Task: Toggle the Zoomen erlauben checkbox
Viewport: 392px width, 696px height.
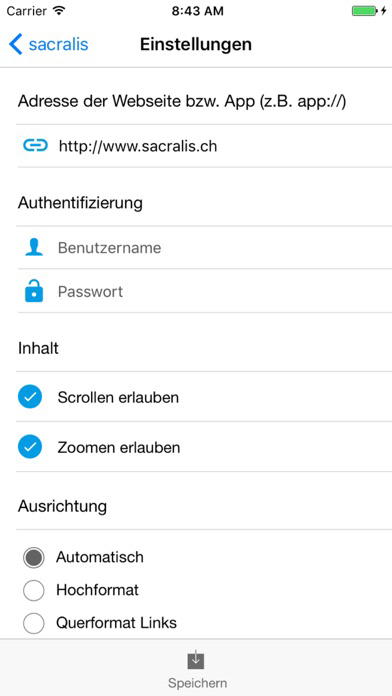Action: point(30,447)
